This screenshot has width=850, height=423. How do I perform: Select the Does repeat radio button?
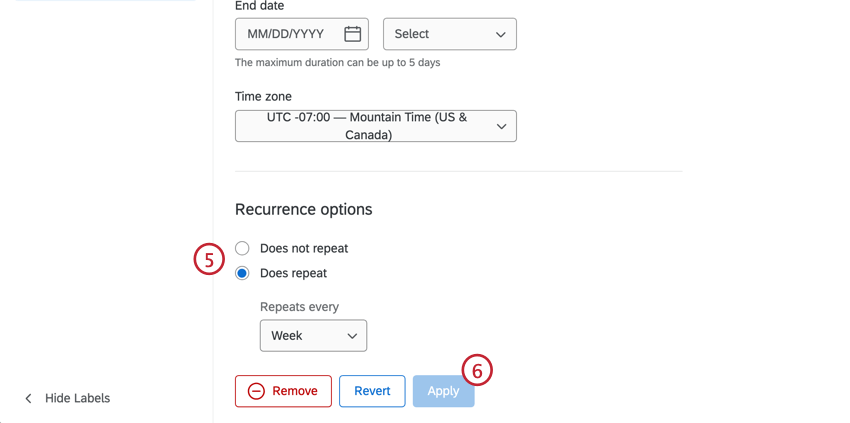pos(242,273)
